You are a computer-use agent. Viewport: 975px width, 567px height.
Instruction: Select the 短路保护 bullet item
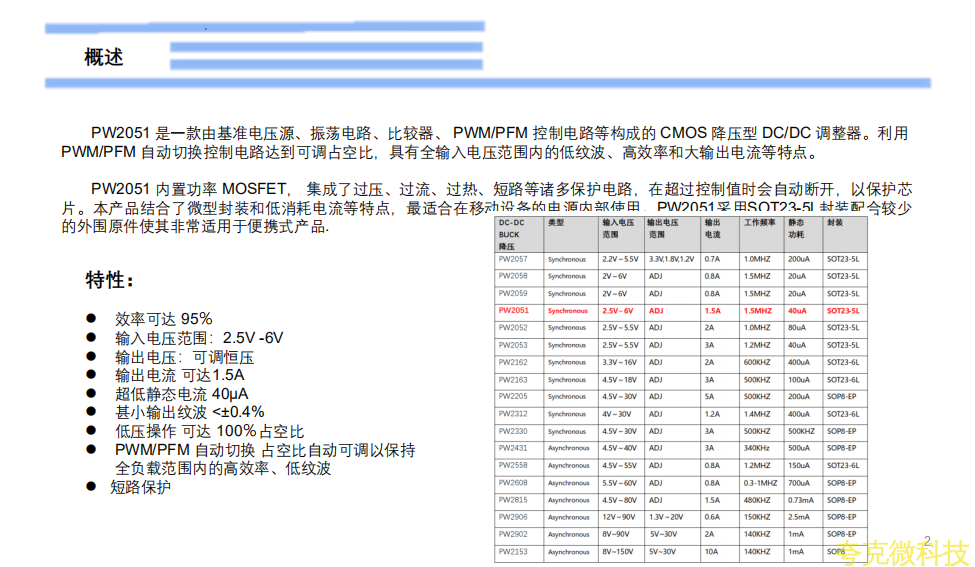pyautogui.click(x=141, y=487)
